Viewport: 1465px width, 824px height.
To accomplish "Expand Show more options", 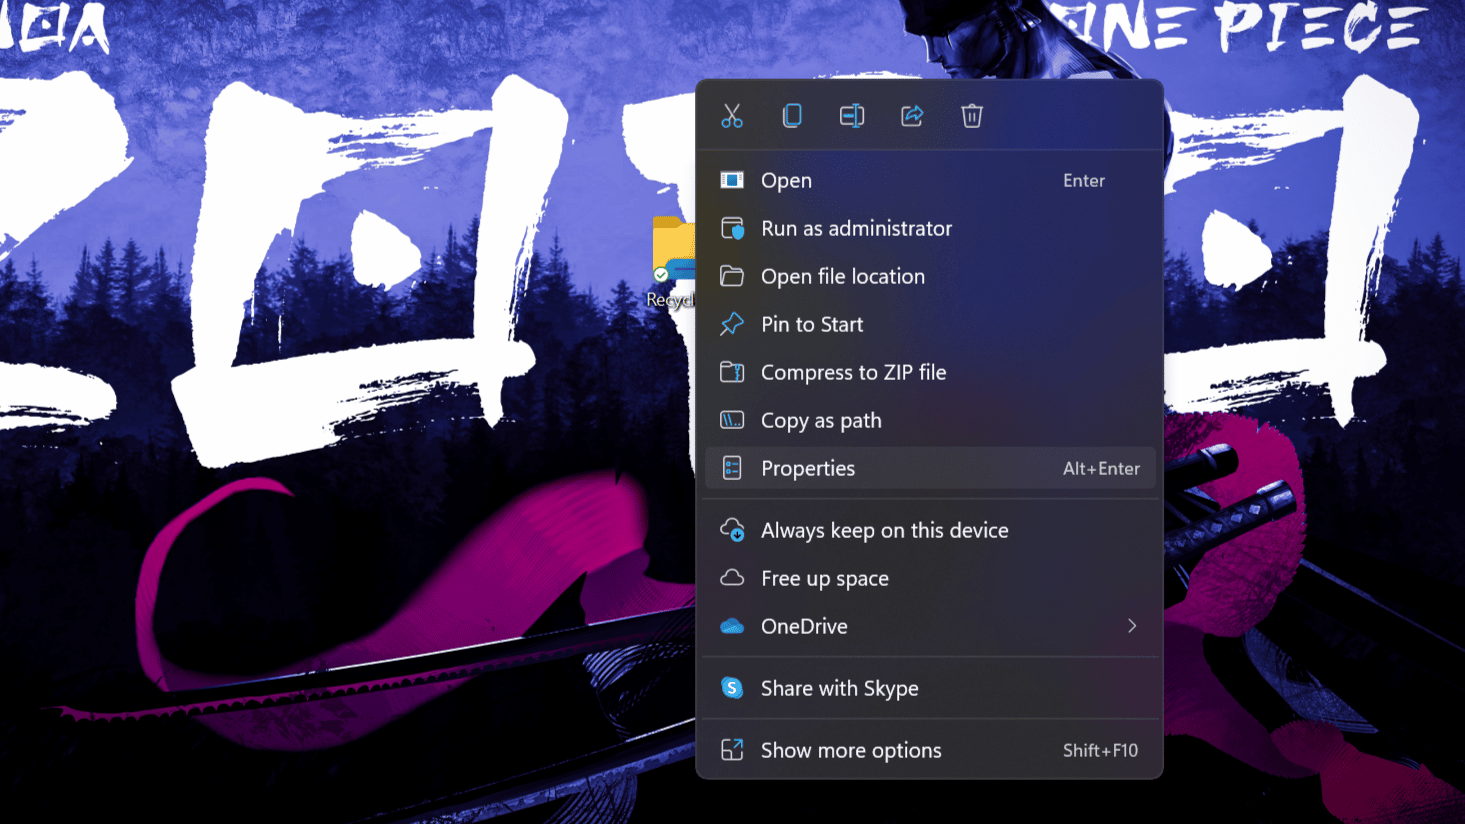I will [851, 751].
